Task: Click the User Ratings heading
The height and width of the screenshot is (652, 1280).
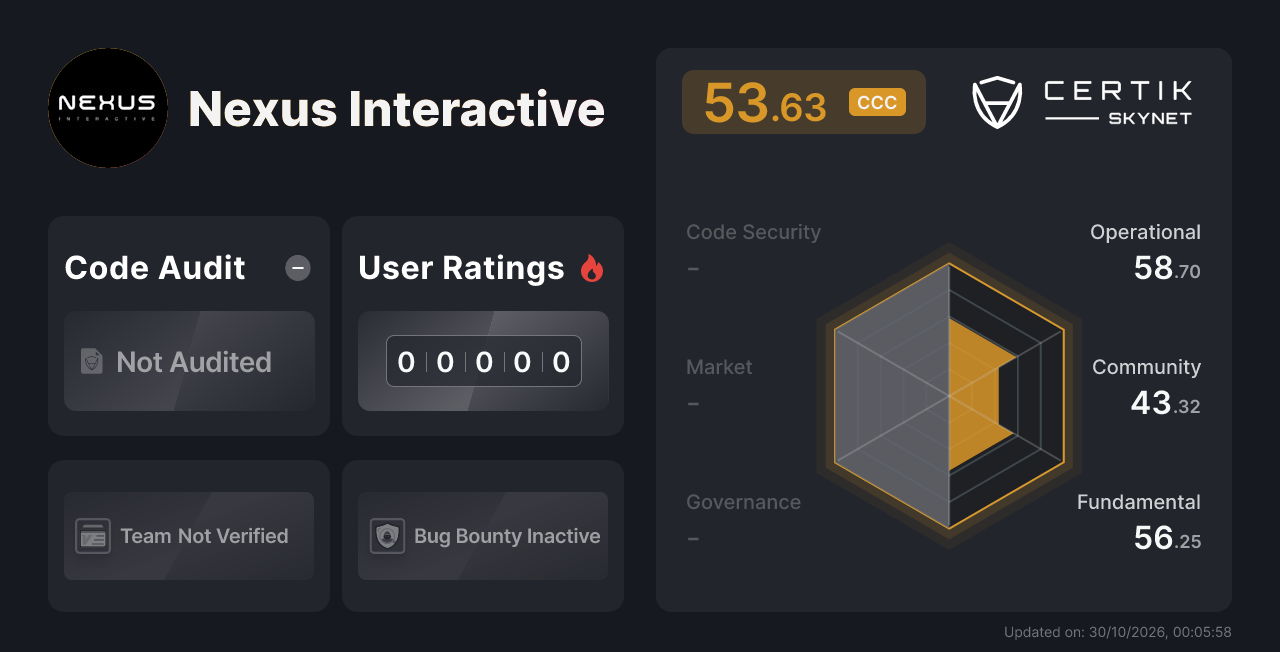Action: (x=461, y=268)
